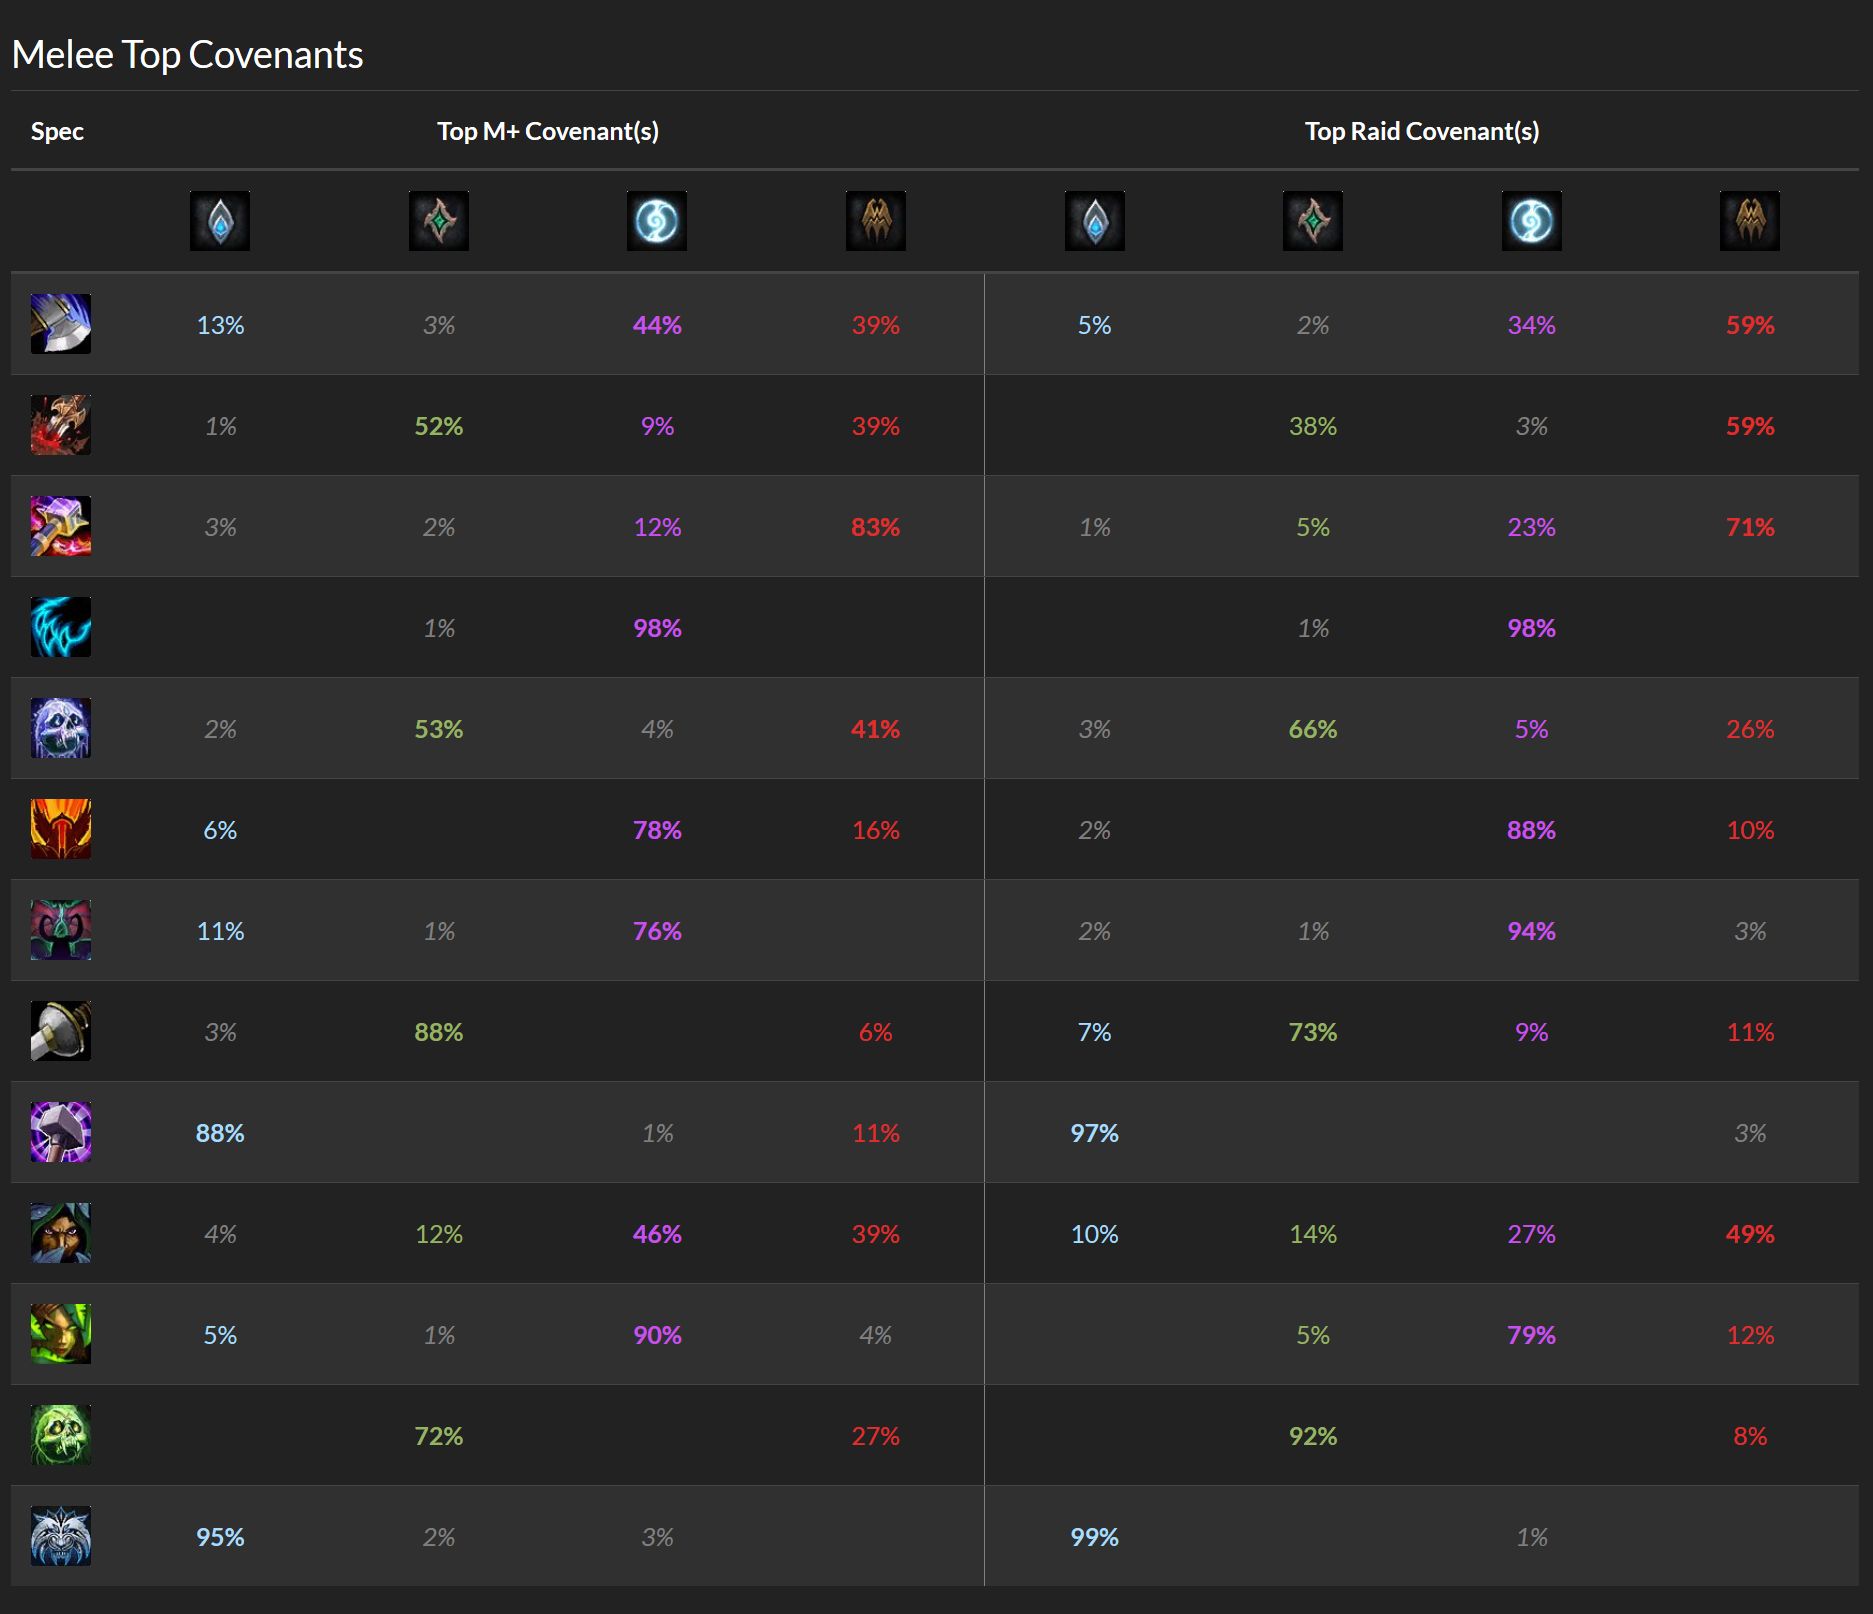Click the Kyrian icon under Top M+ Covenant(s)
The width and height of the screenshot is (1873, 1614).
(220, 221)
